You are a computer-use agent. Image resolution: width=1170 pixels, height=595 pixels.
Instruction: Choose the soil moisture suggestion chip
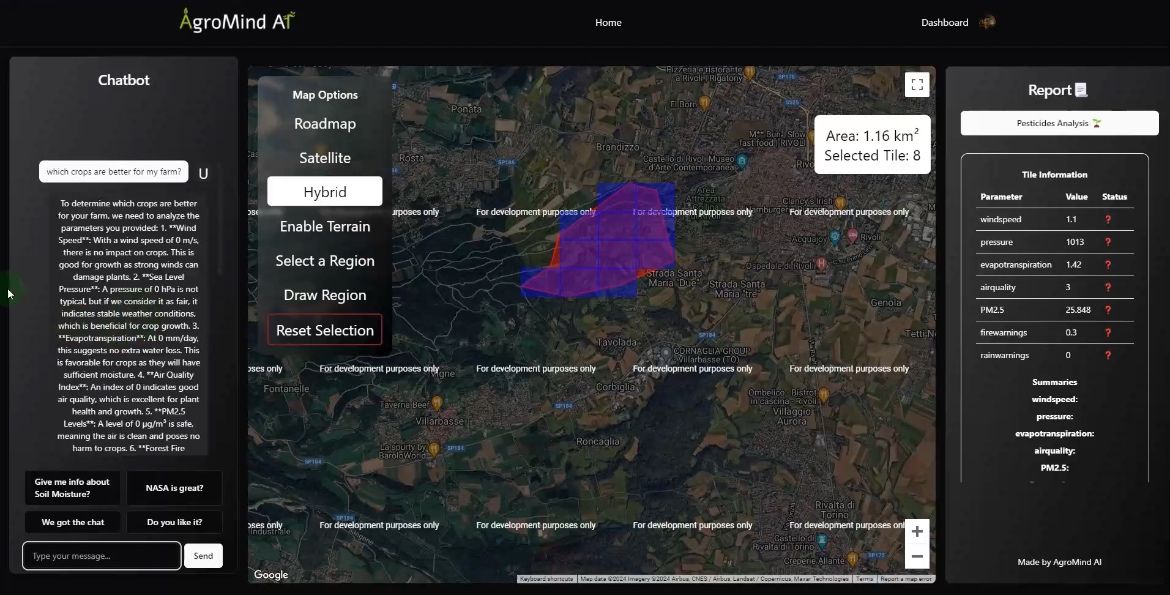tap(72, 487)
